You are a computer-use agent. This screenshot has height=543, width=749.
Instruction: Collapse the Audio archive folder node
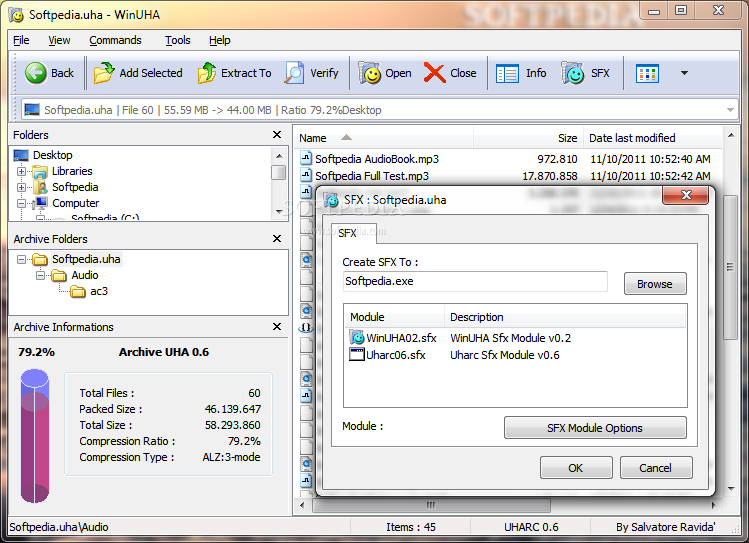(x=41, y=276)
